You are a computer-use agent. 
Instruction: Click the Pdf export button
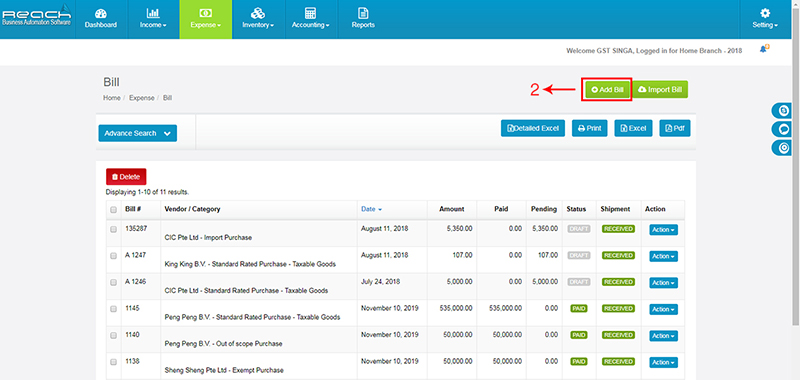pyautogui.click(x=674, y=128)
